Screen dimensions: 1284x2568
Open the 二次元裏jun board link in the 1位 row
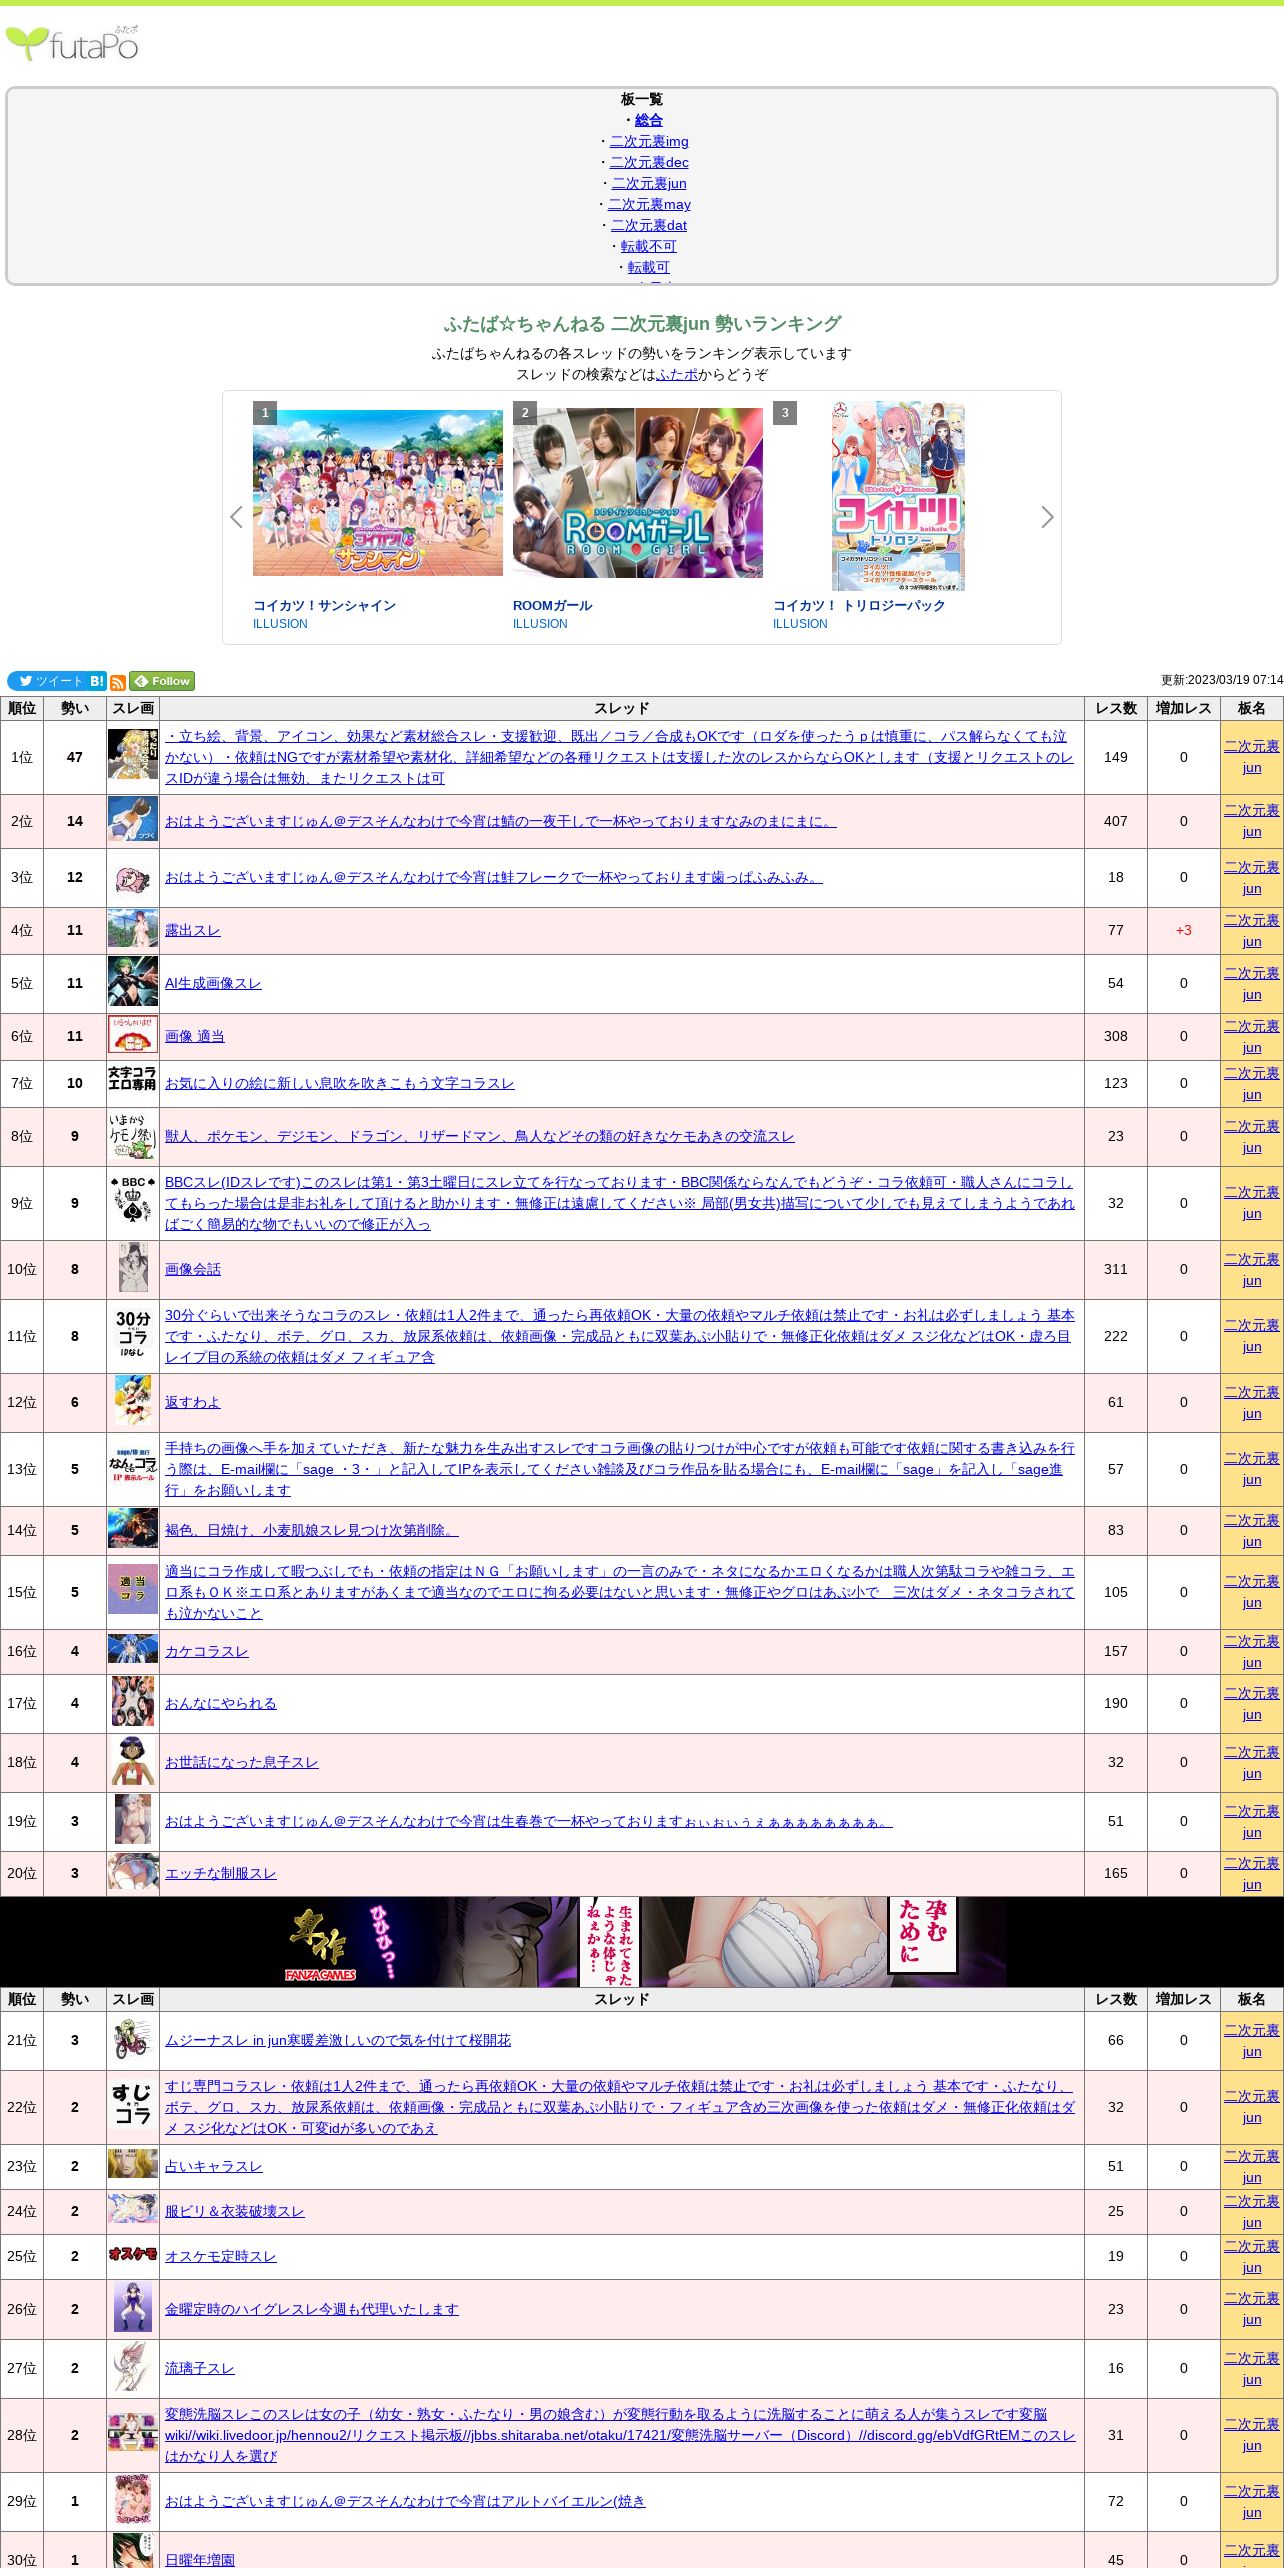pos(1252,757)
